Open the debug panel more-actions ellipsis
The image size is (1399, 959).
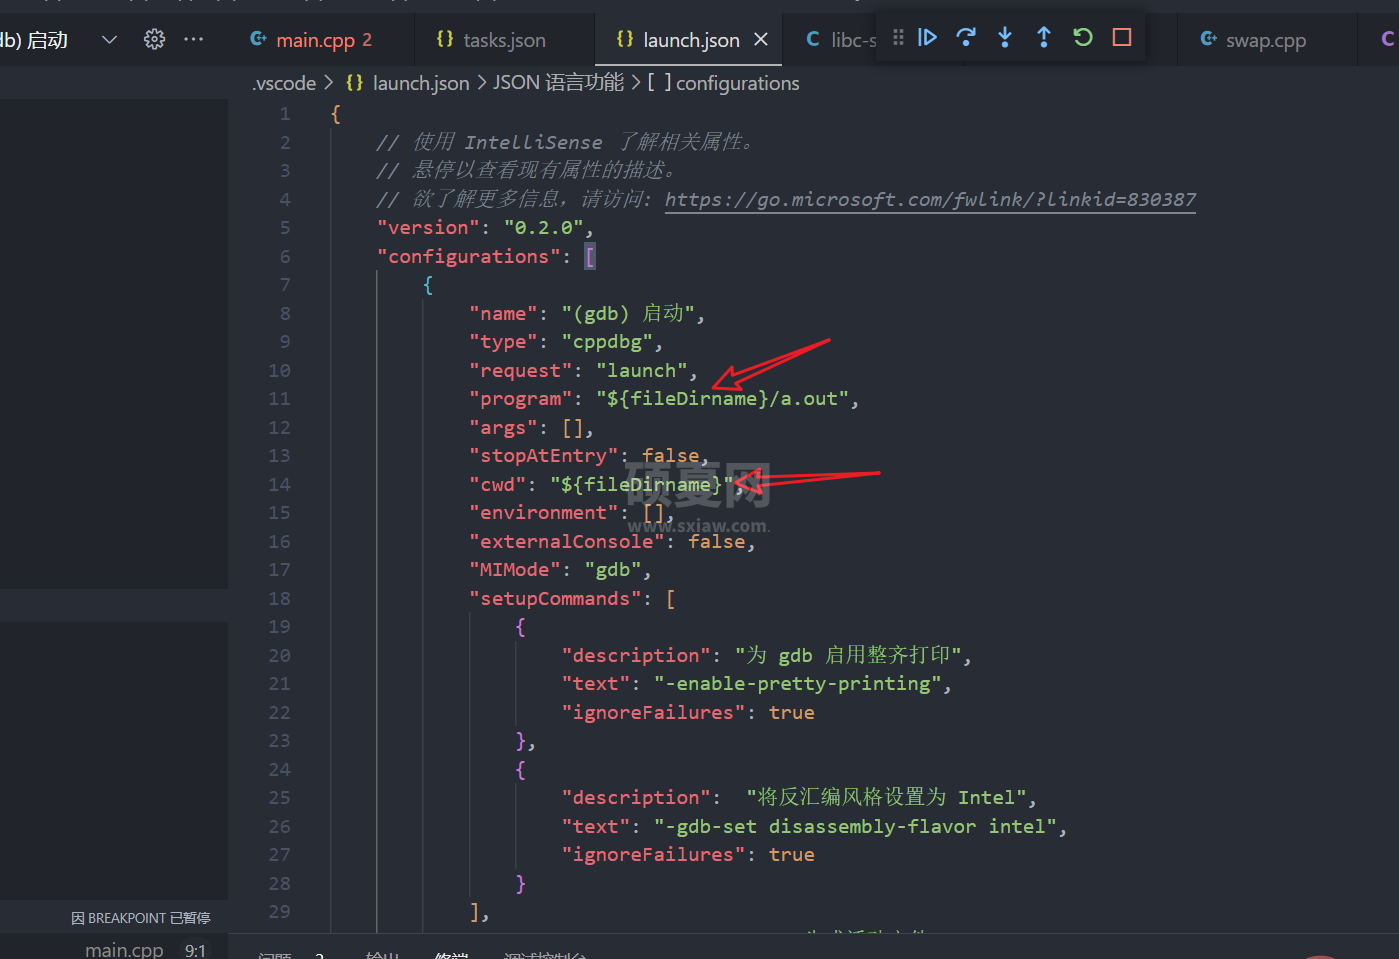coord(194,39)
